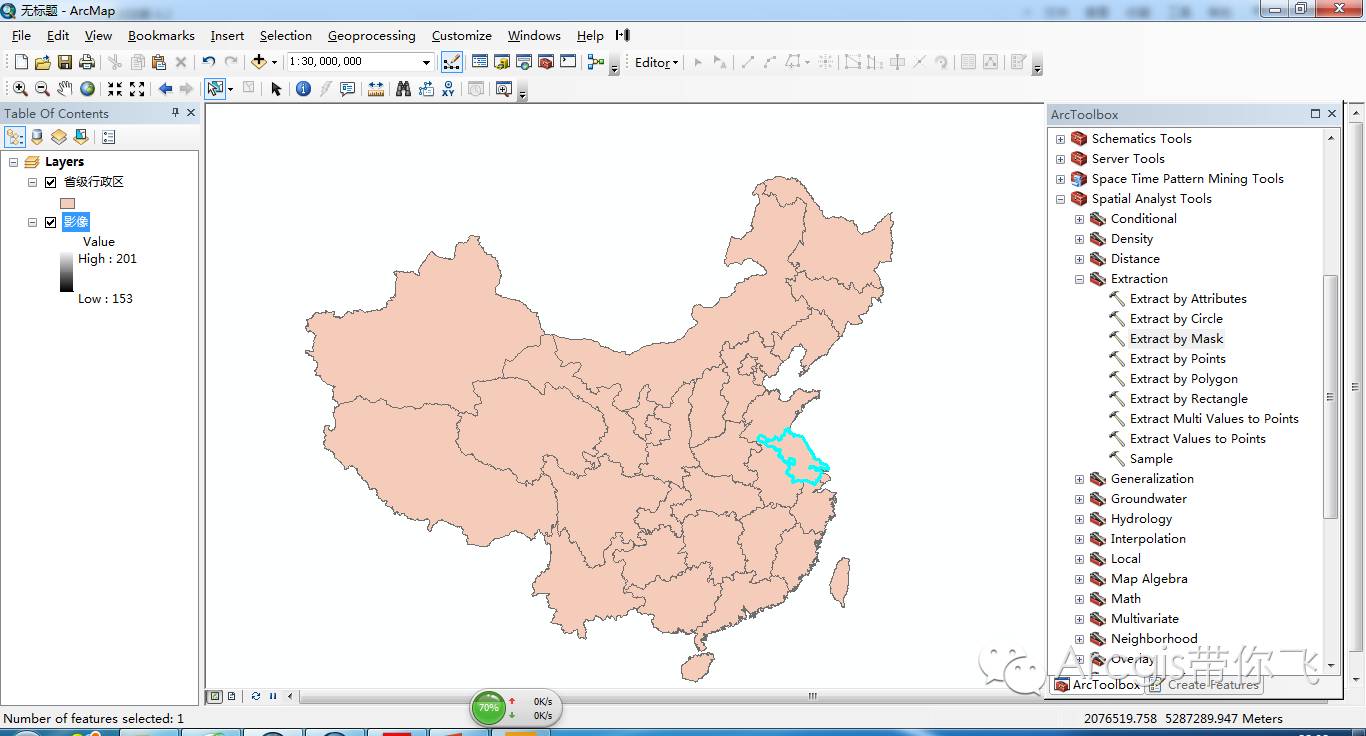This screenshot has height=736, width=1366.
Task: Activate the Select Features tool
Action: [x=215, y=89]
